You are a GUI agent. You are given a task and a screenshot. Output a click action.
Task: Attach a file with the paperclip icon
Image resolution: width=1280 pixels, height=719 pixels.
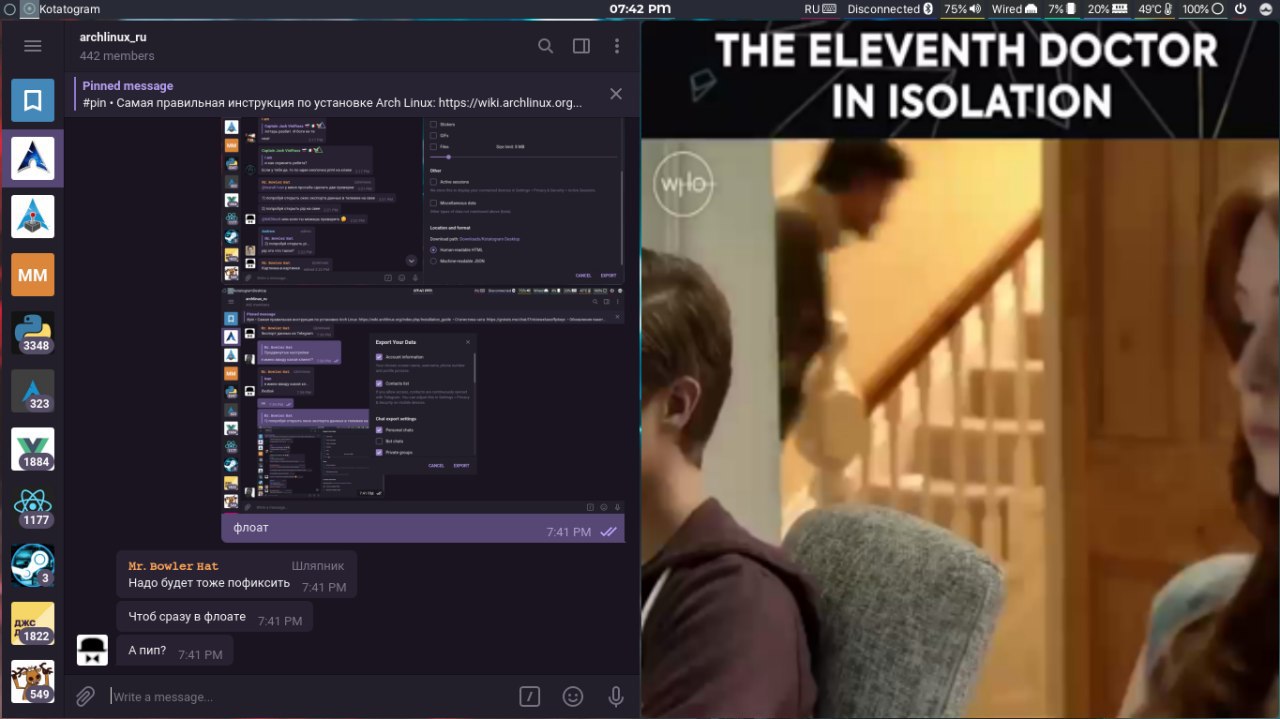point(86,696)
